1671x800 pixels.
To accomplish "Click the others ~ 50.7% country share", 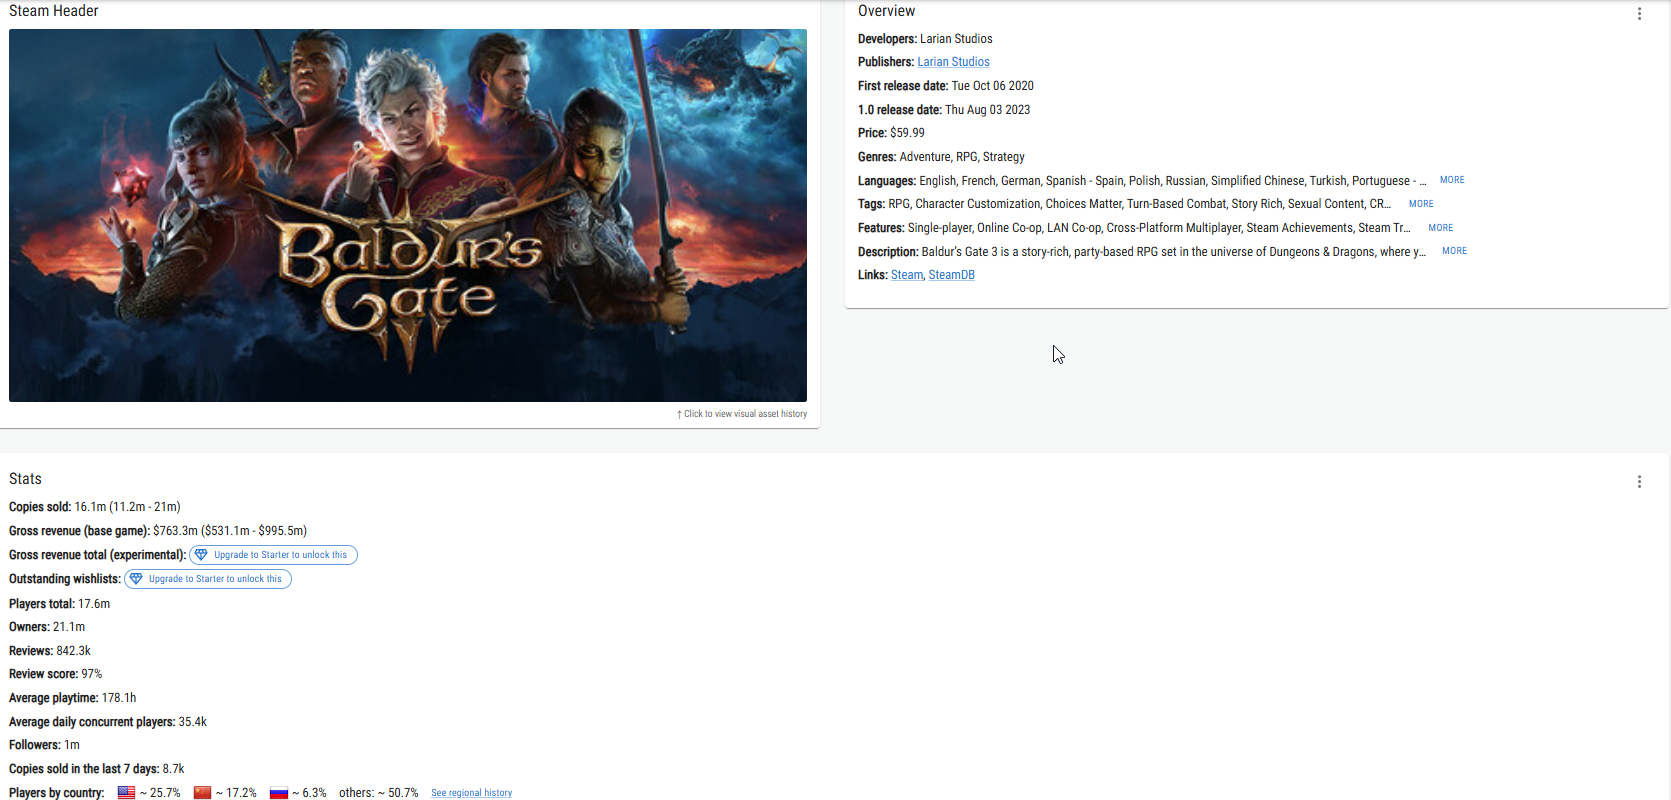I will (379, 793).
